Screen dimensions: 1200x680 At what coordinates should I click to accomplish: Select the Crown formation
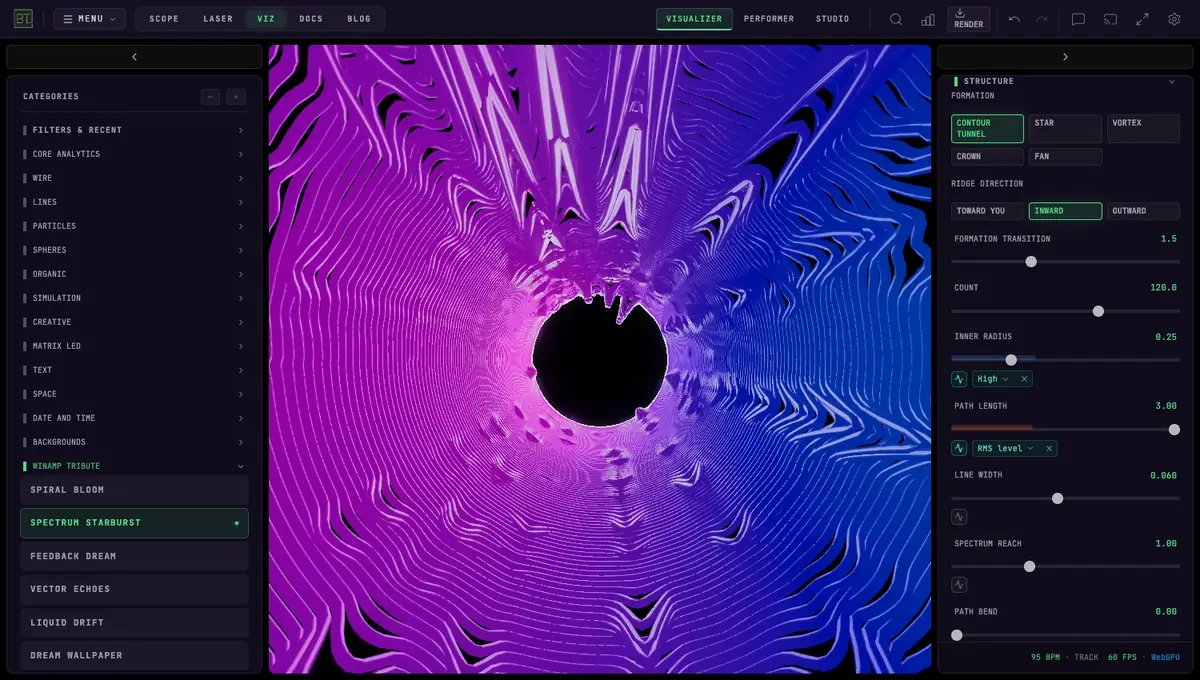pyautogui.click(x=987, y=157)
